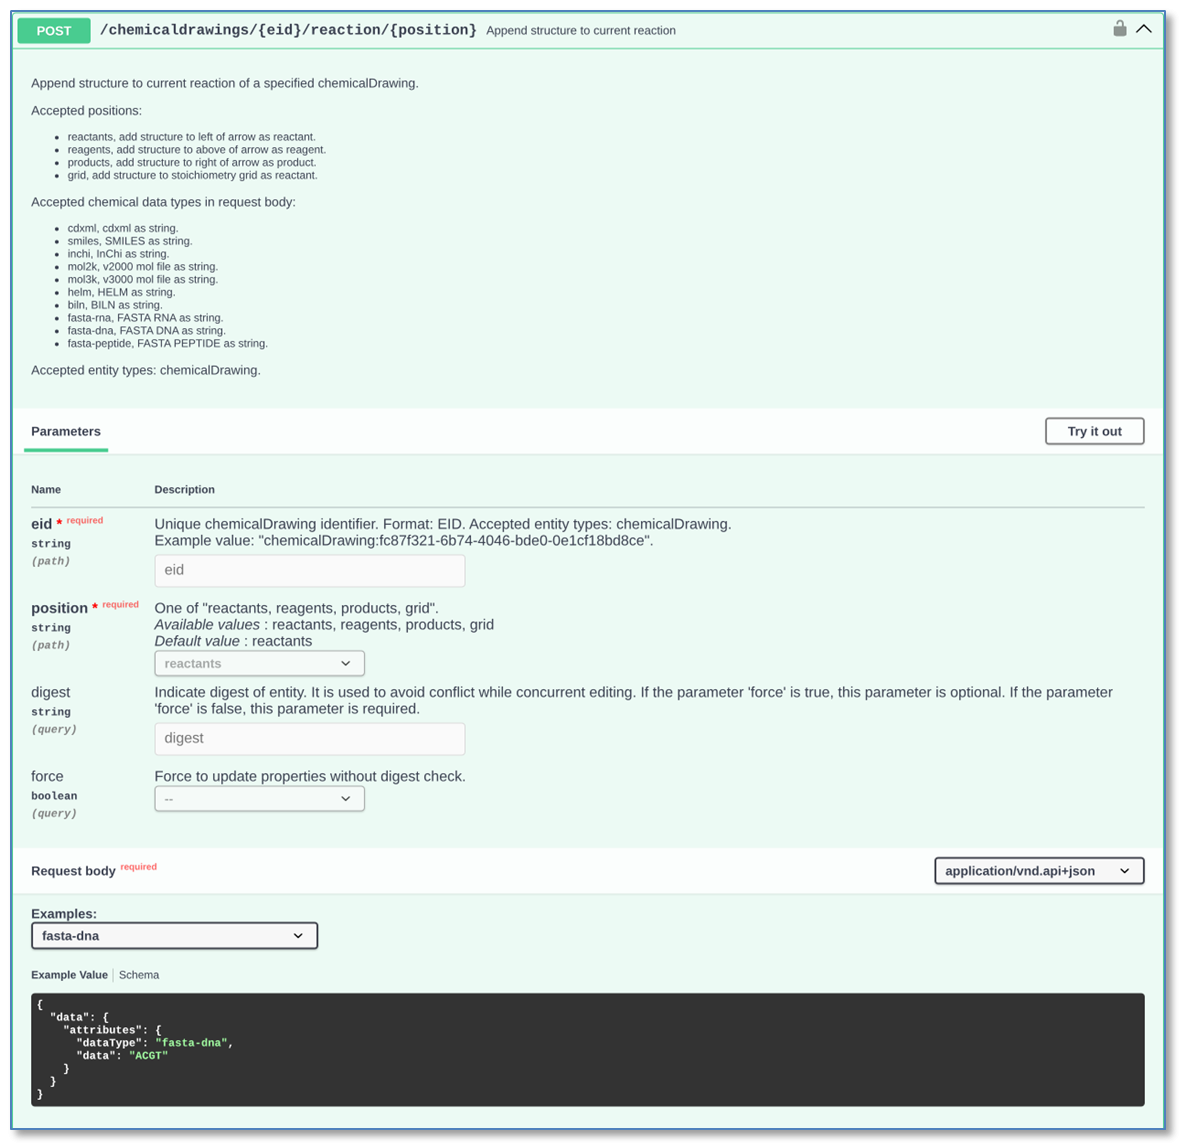Click the authorization lock icon
The image size is (1184, 1148).
pyautogui.click(x=1119, y=29)
